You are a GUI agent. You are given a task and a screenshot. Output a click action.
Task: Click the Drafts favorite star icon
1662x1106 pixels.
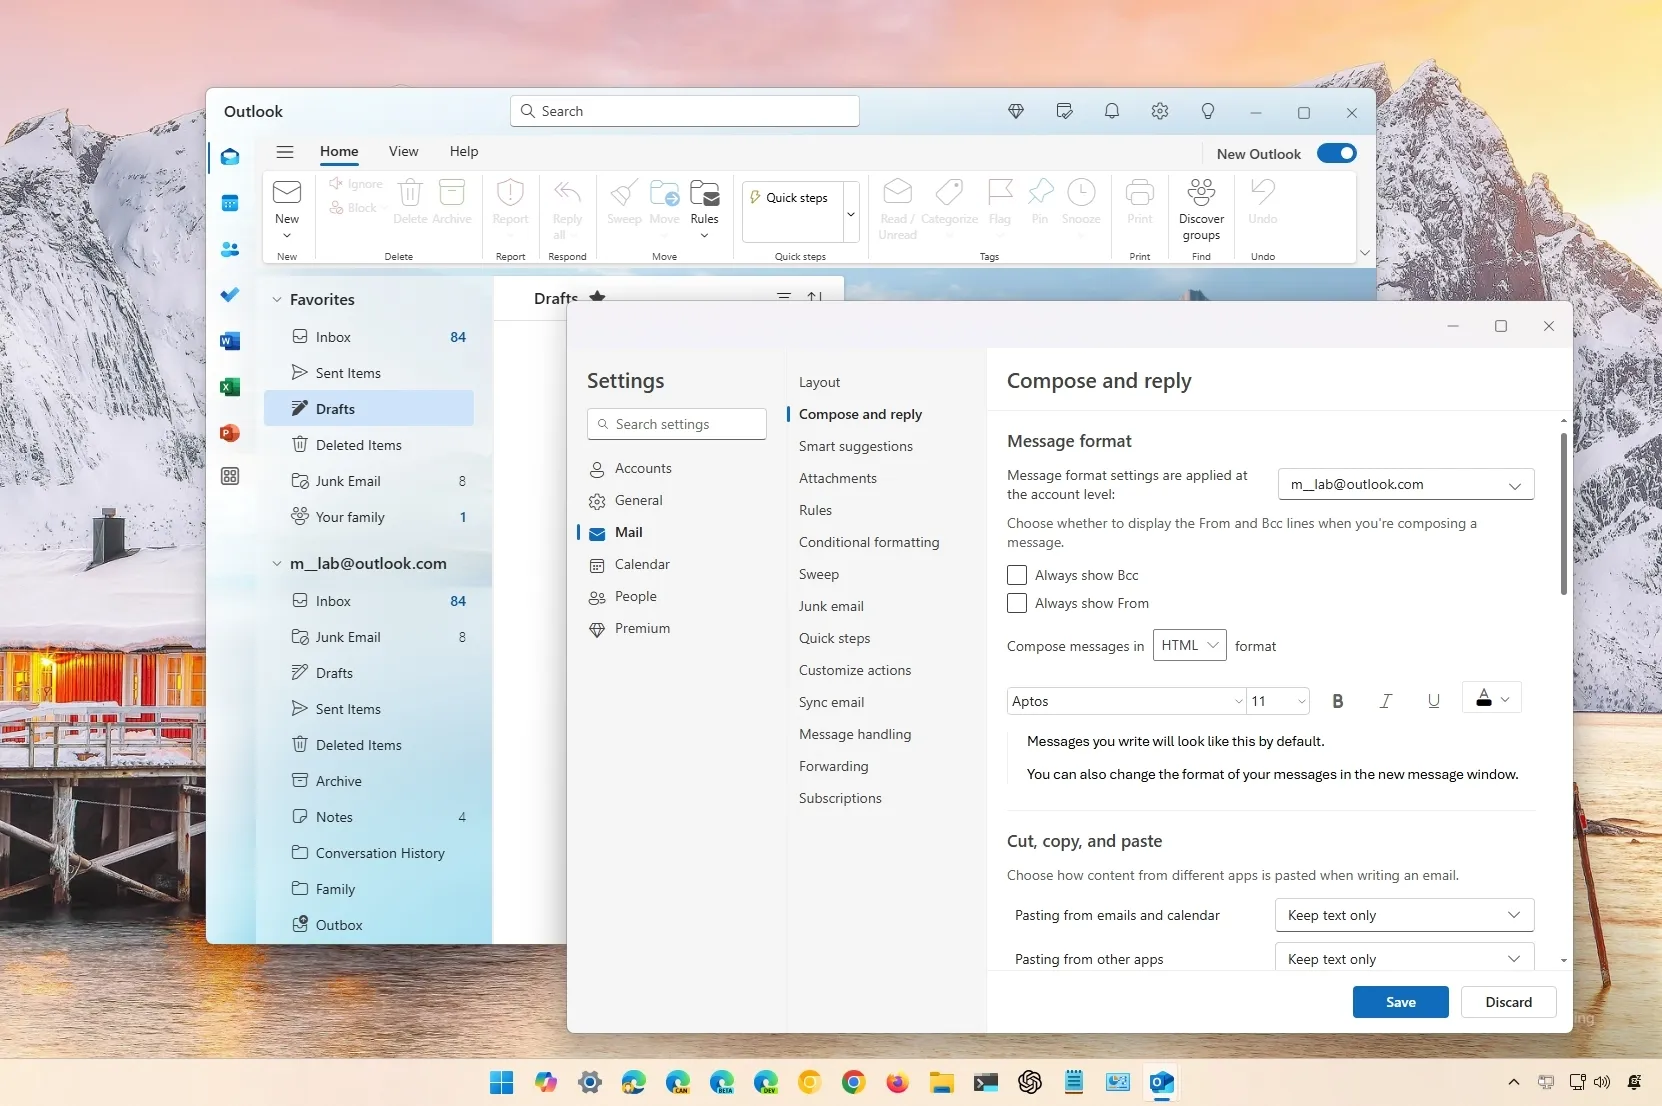[x=598, y=297]
